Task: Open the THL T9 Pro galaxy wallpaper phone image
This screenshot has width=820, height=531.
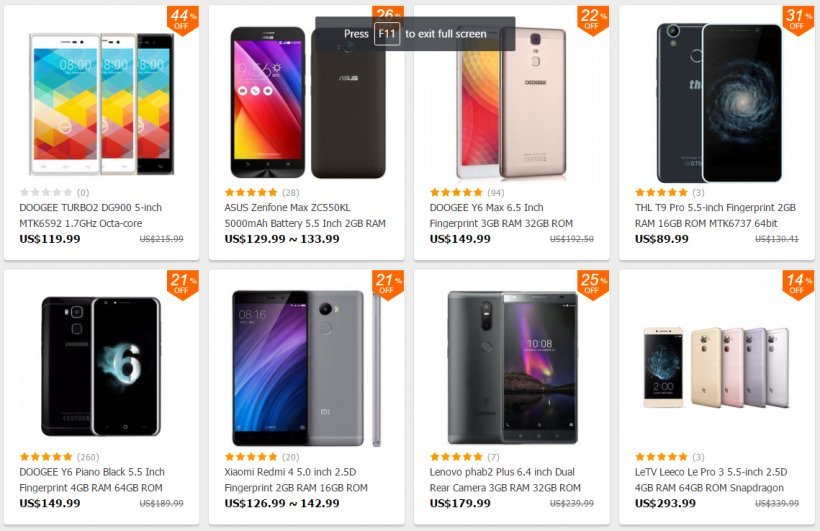Action: tap(720, 103)
